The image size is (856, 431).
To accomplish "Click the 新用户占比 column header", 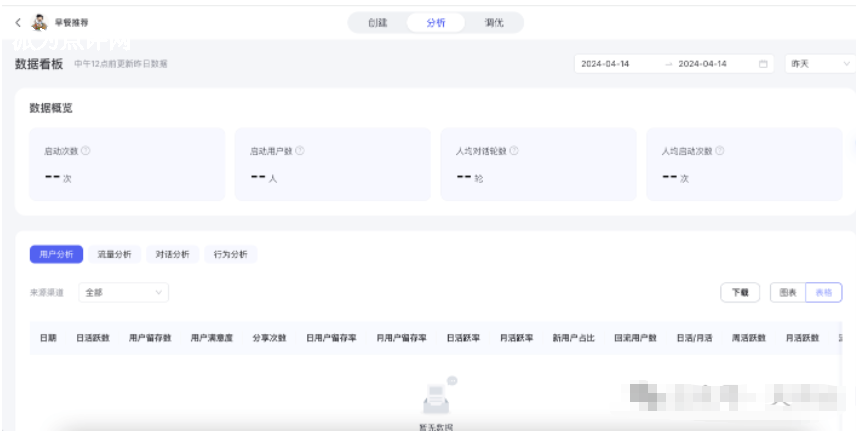I will click(574, 338).
